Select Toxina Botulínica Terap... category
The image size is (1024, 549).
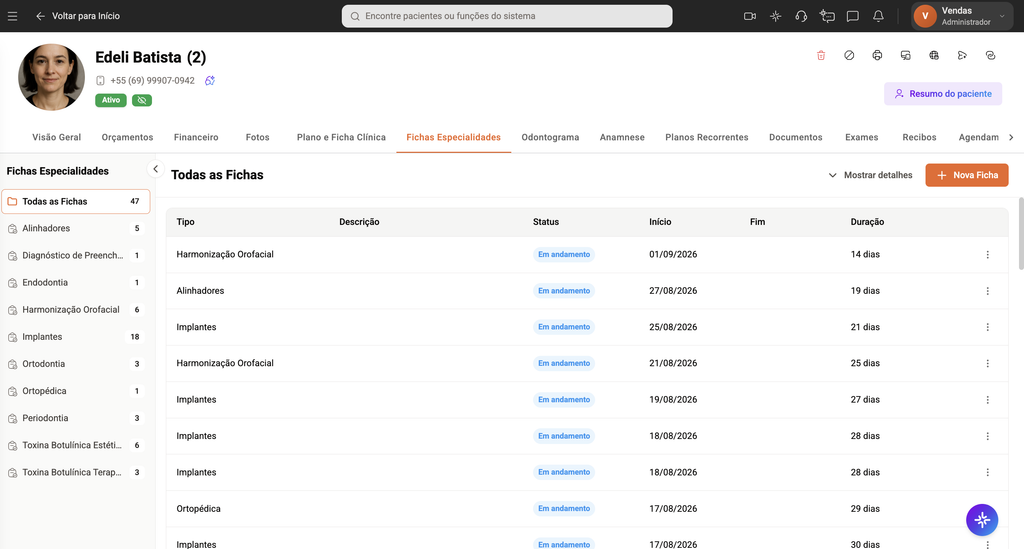pos(76,473)
